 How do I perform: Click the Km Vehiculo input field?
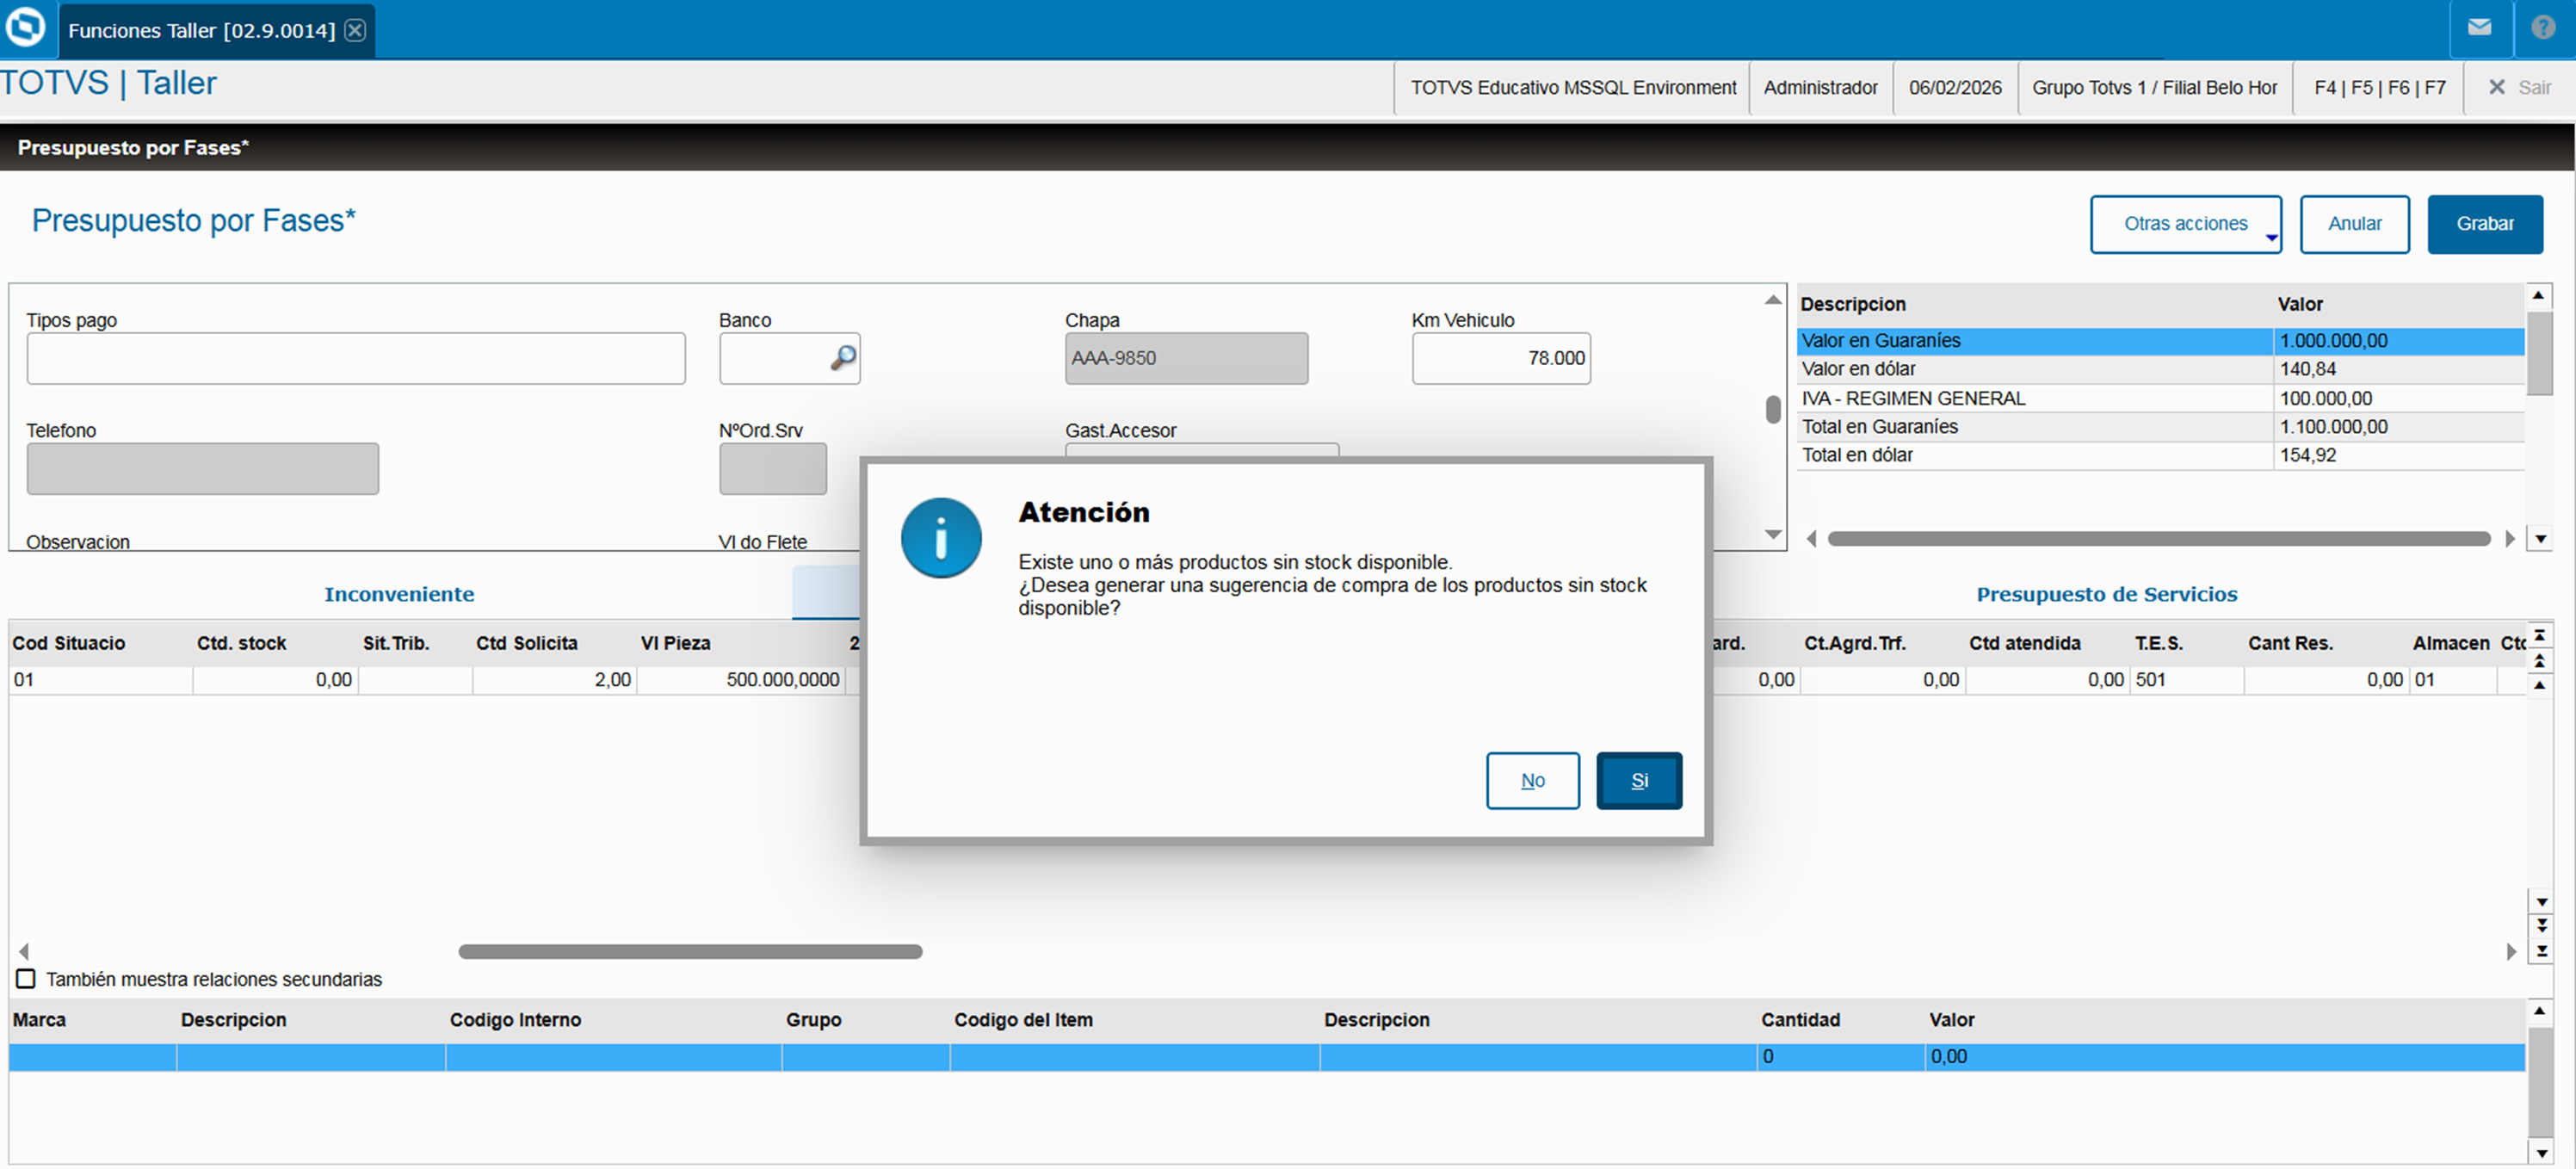pos(1500,358)
